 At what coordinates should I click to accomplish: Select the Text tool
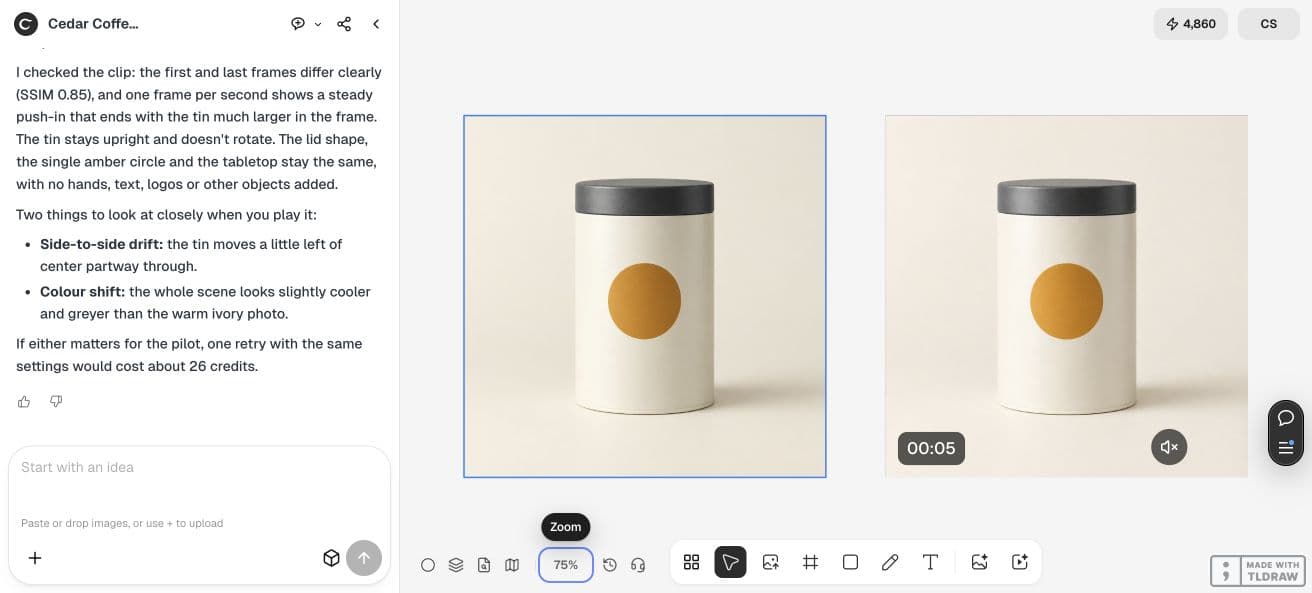(x=930, y=562)
